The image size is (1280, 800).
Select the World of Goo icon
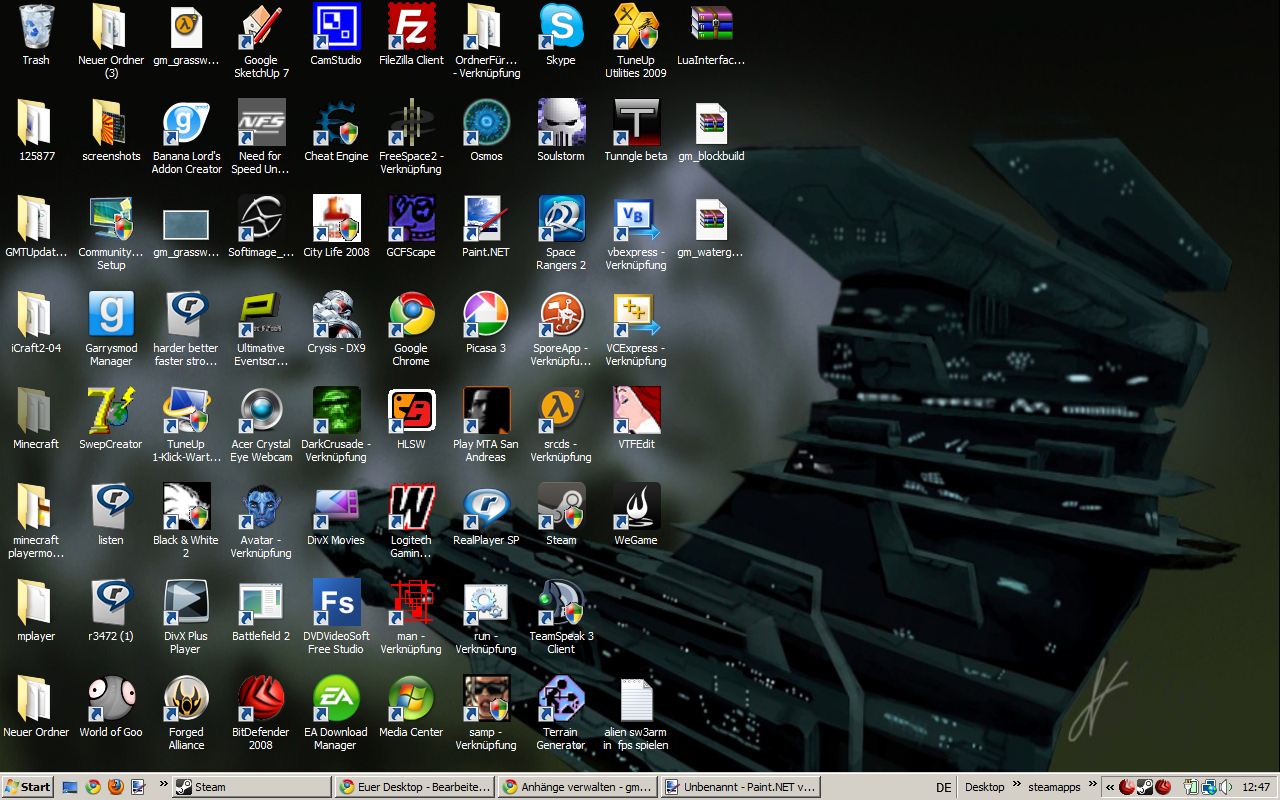click(x=111, y=699)
